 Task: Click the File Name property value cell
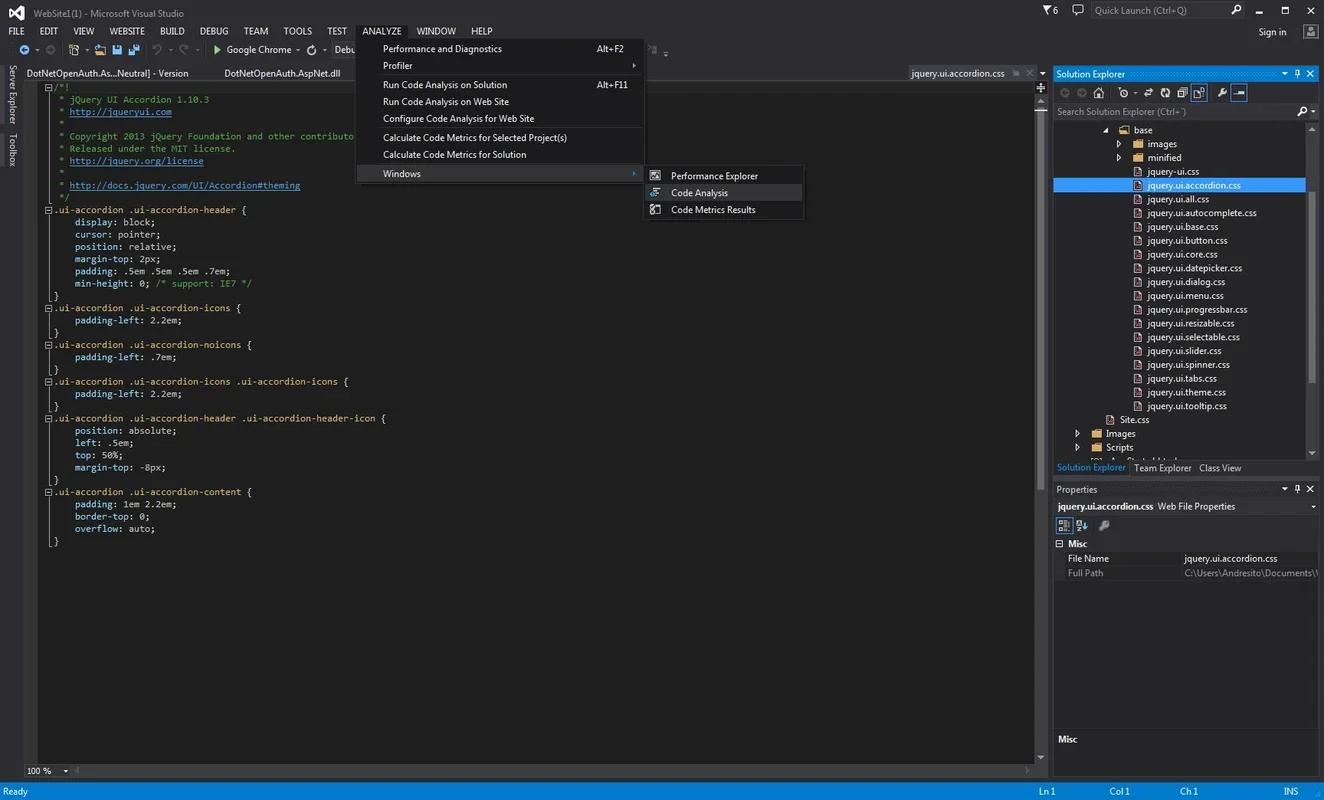coord(1250,559)
